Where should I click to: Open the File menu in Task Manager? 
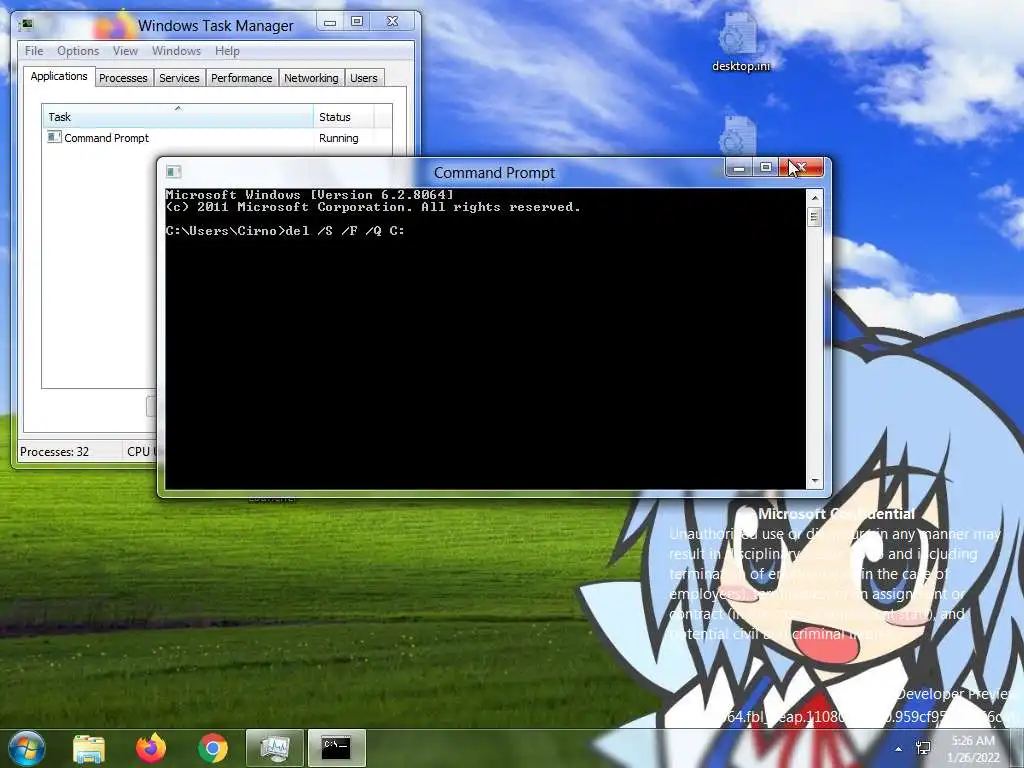point(34,51)
